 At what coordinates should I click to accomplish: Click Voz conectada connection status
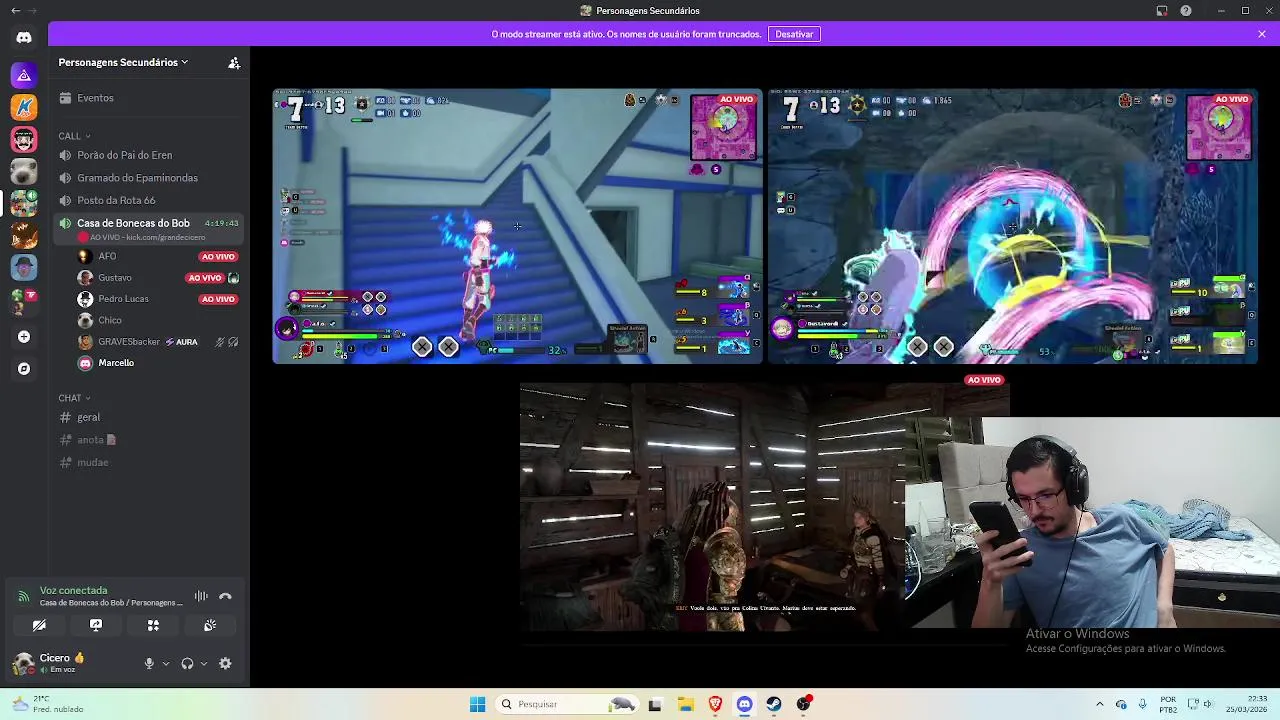[x=73, y=590]
